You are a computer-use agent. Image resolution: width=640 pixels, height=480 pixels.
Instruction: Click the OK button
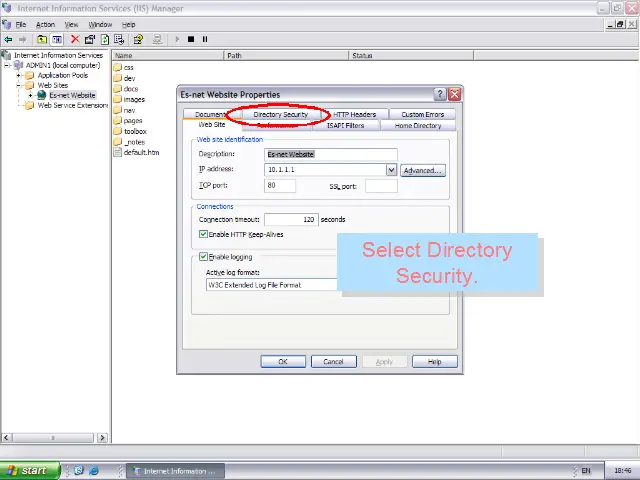(283, 362)
